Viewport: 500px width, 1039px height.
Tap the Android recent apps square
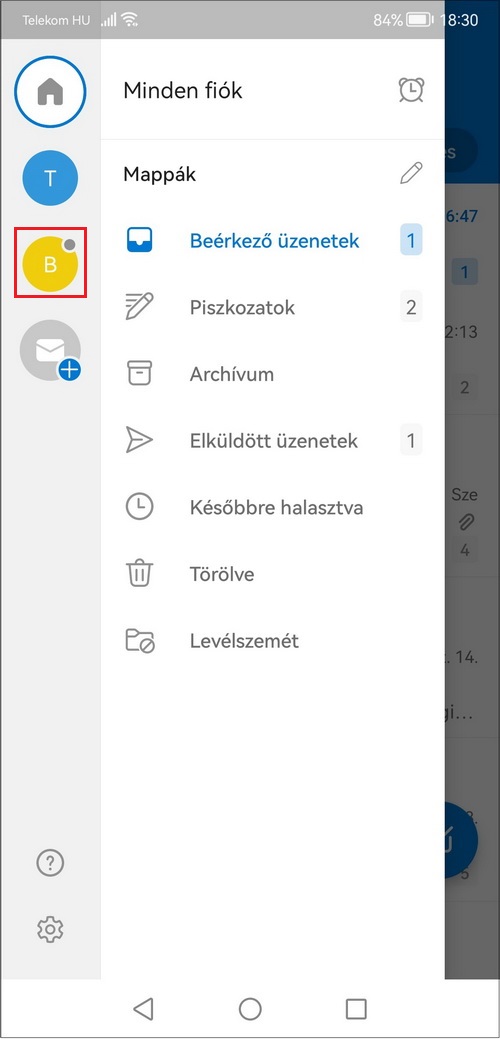356,1009
